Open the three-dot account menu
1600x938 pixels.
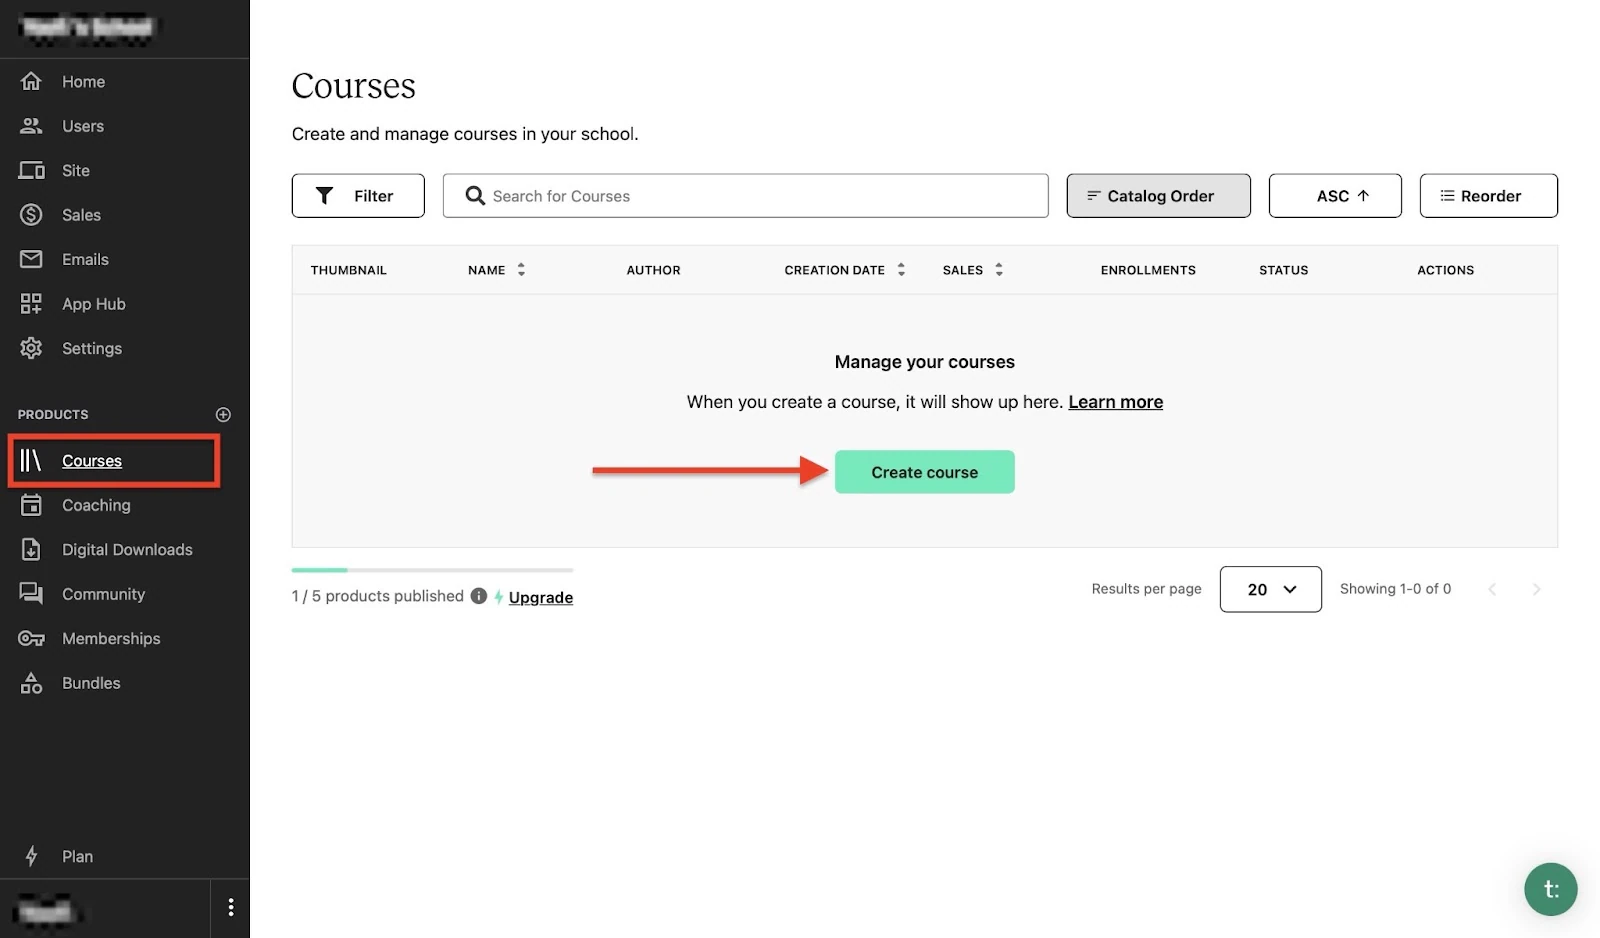[x=231, y=907]
